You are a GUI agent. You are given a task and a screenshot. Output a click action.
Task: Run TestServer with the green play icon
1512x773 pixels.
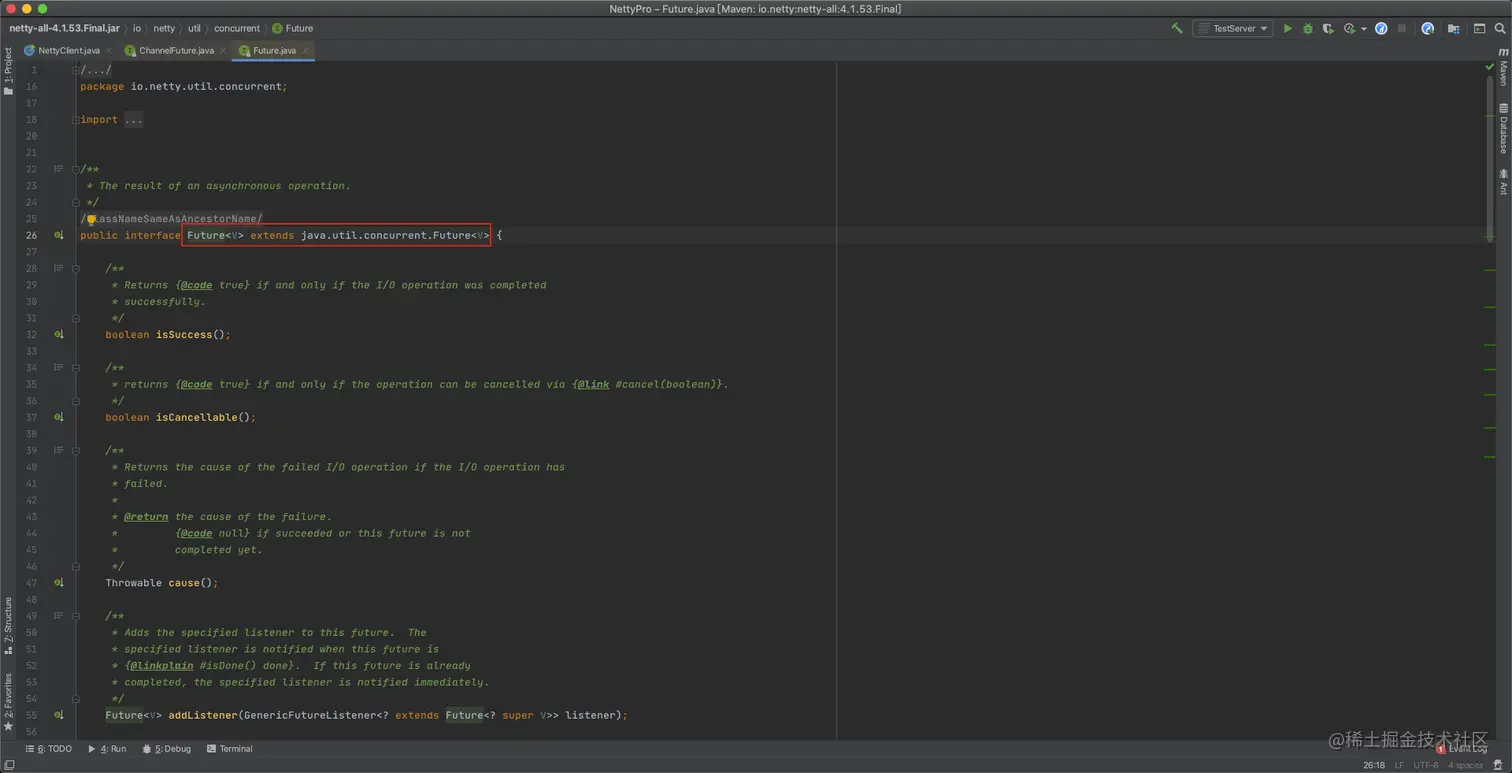coord(1287,28)
